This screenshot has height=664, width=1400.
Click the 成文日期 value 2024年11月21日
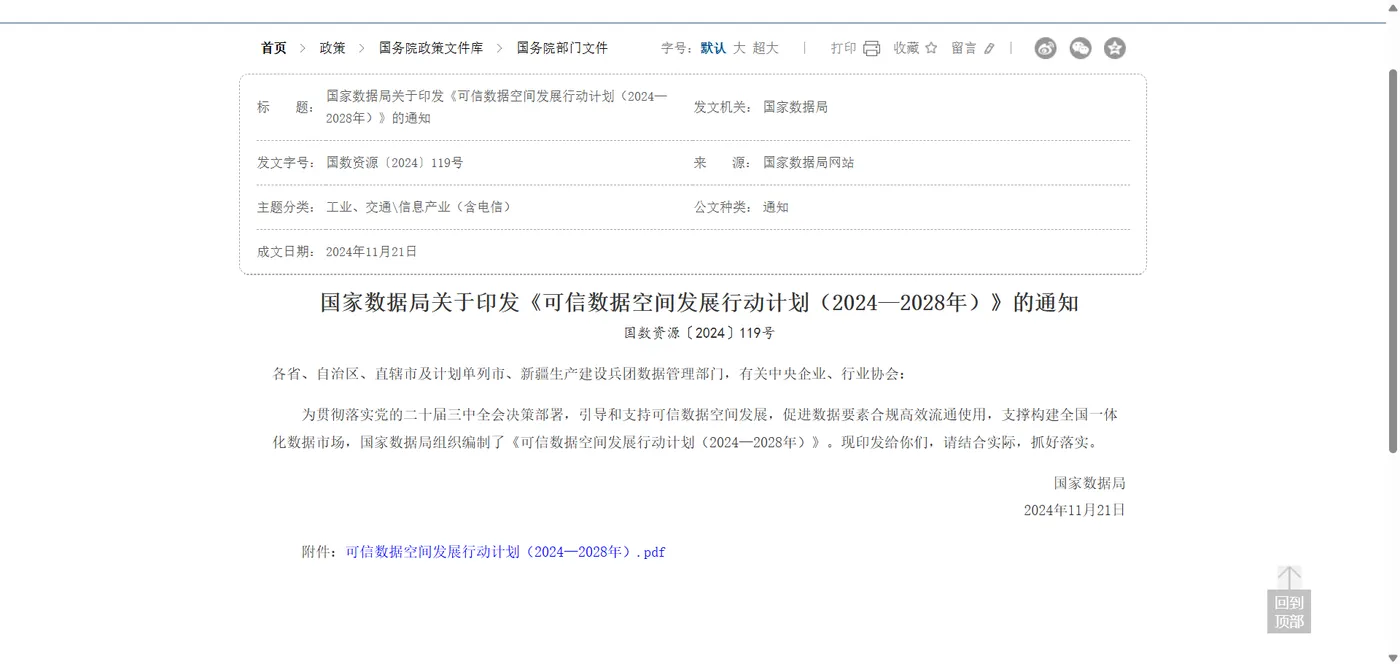pos(371,252)
